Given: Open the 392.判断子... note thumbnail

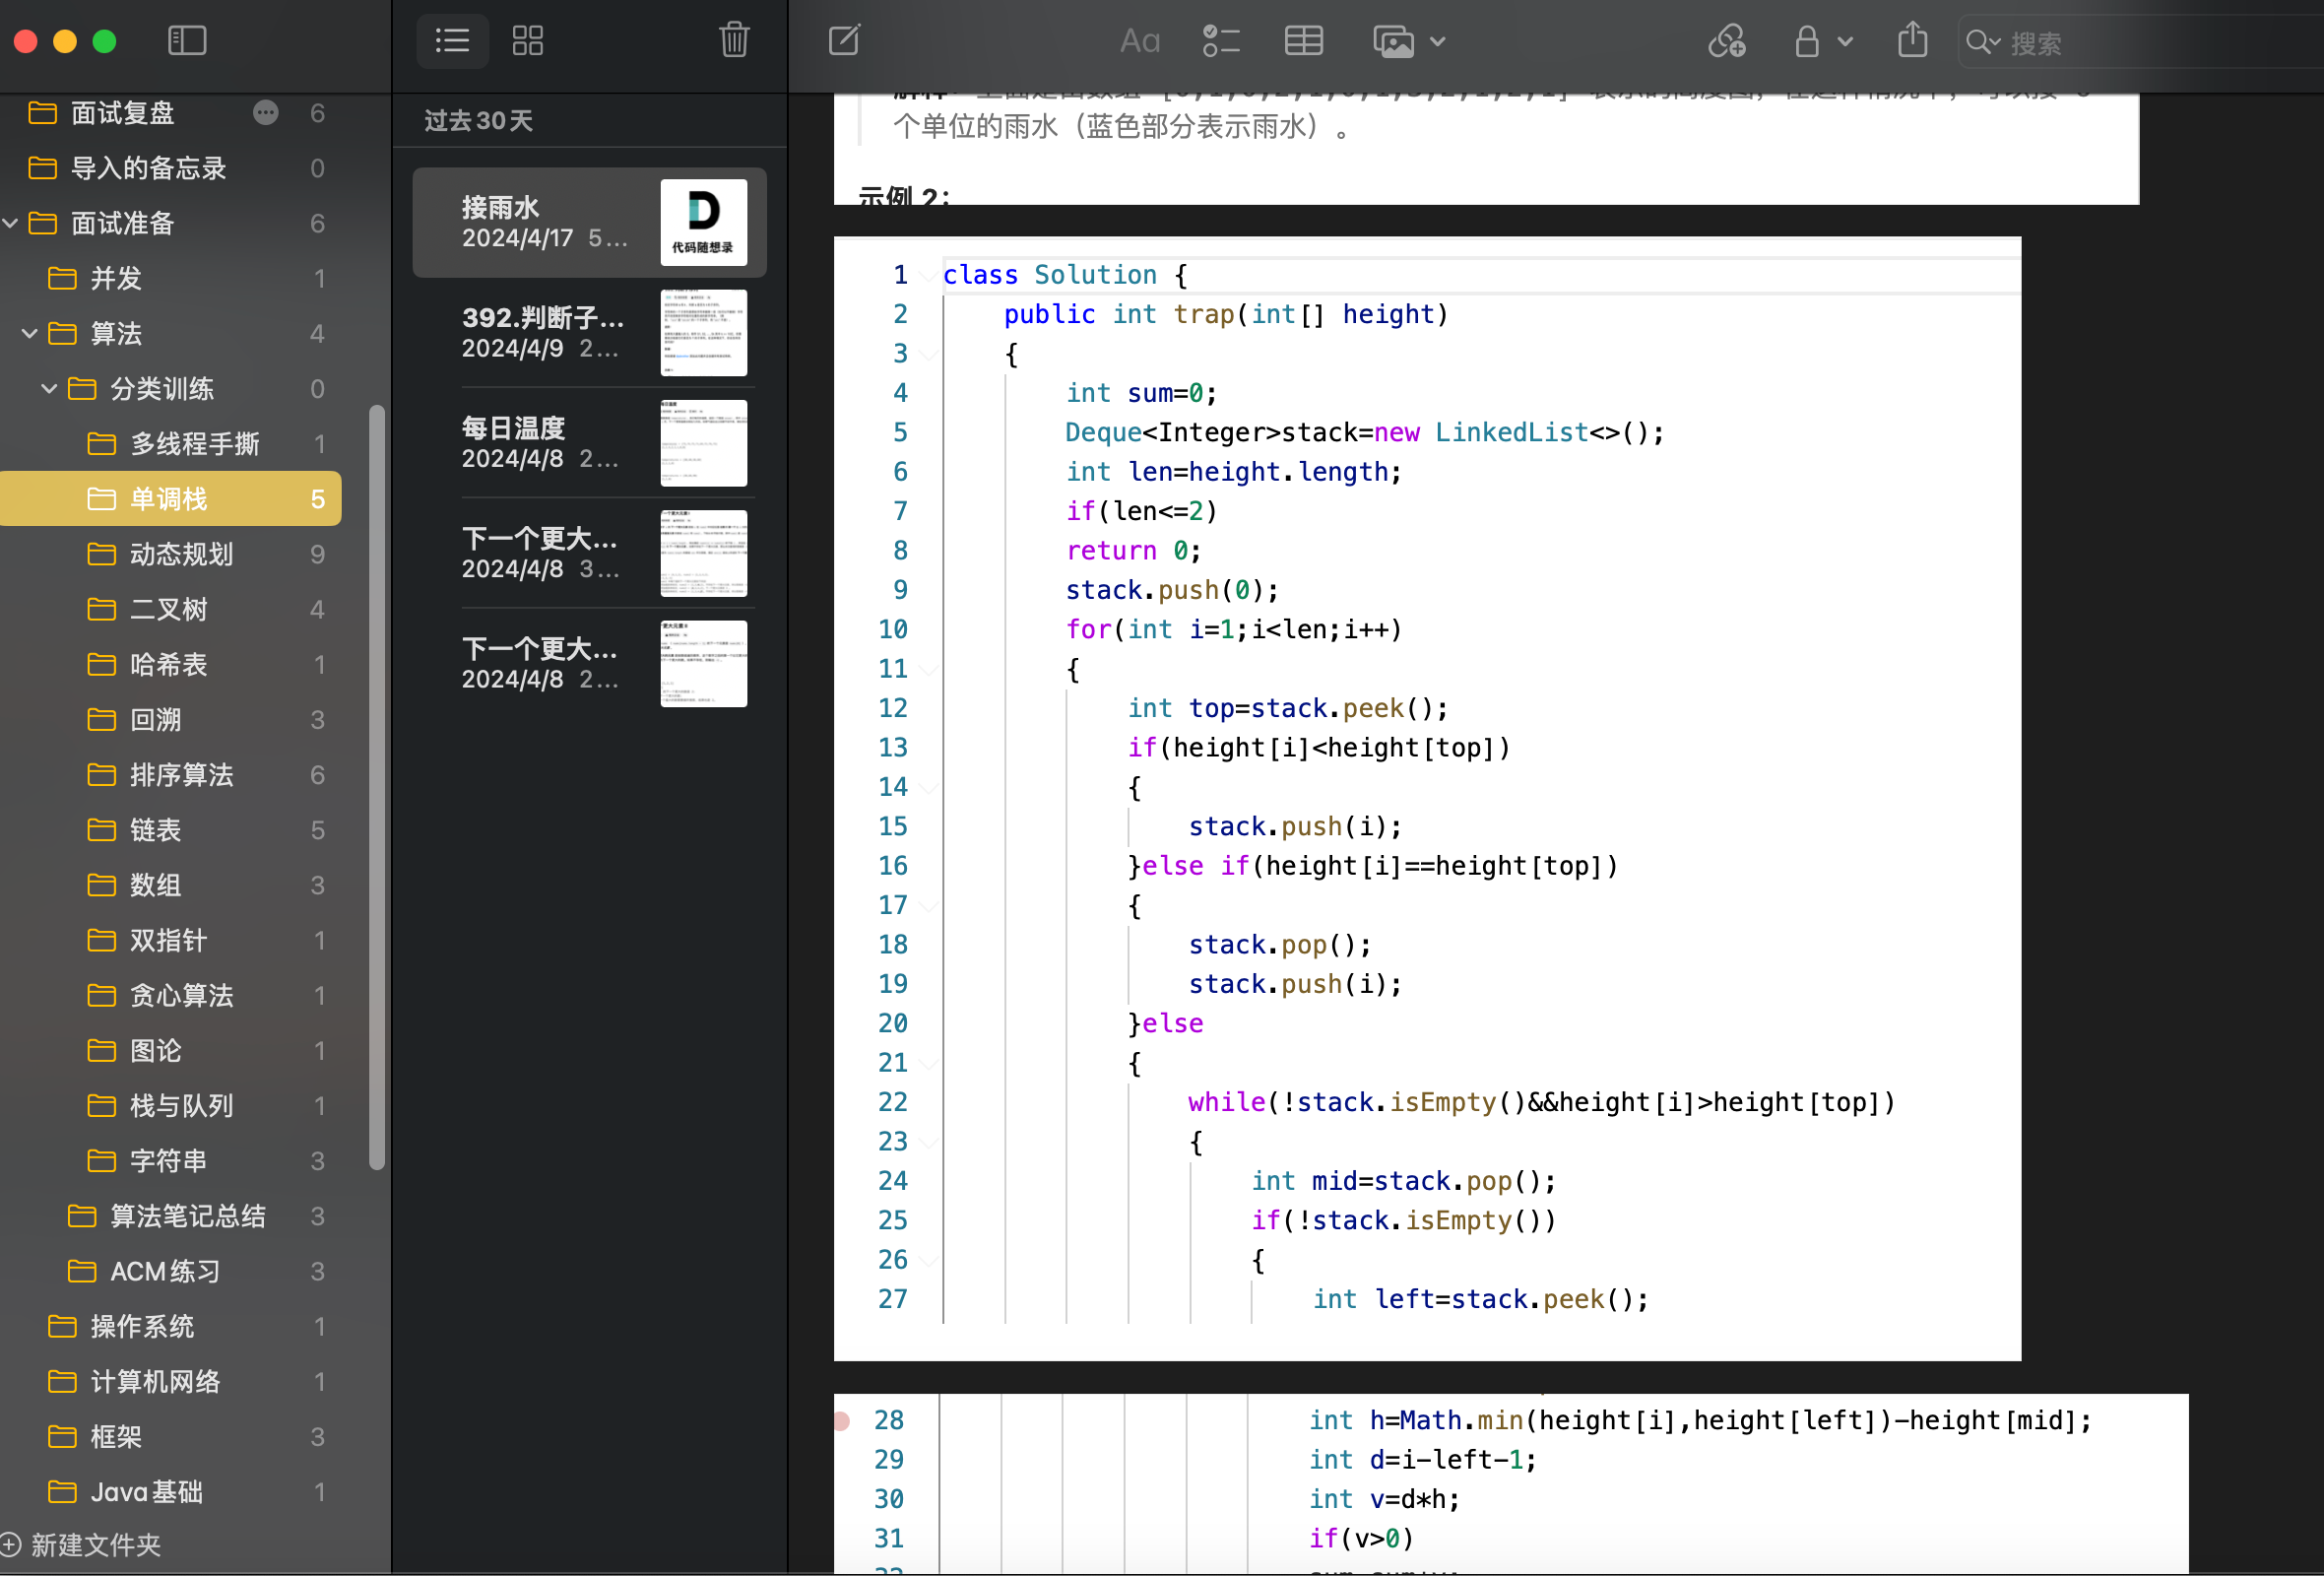Looking at the screenshot, I should pyautogui.click(x=703, y=333).
